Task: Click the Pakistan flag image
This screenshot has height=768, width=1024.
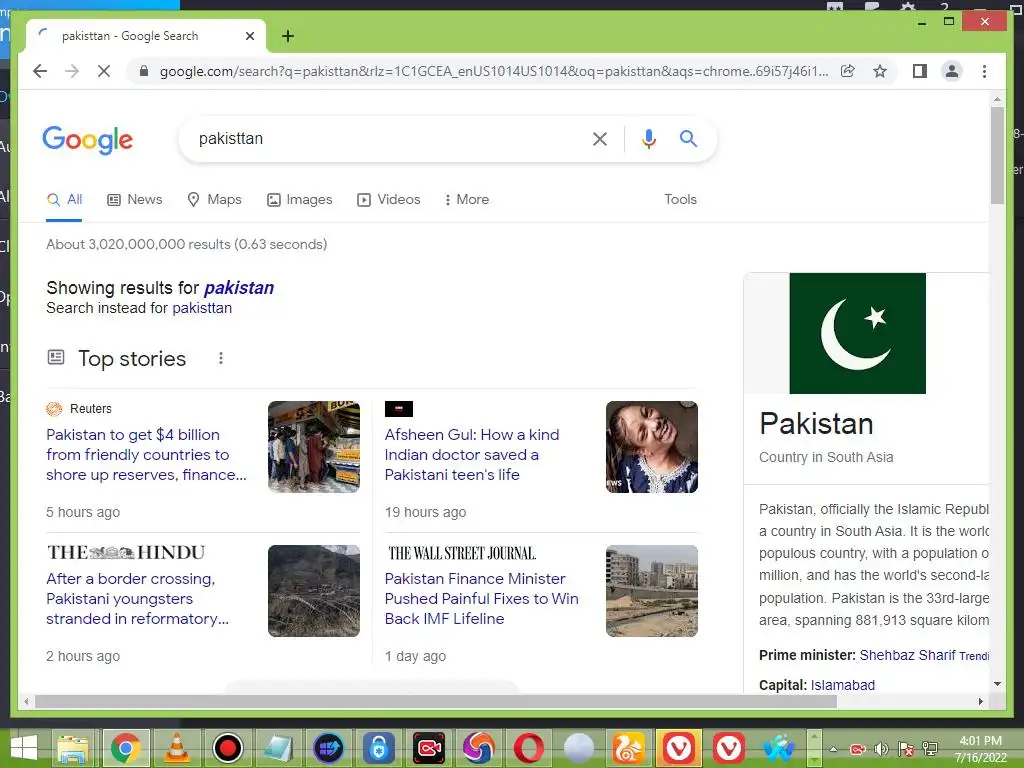Action: 857,333
